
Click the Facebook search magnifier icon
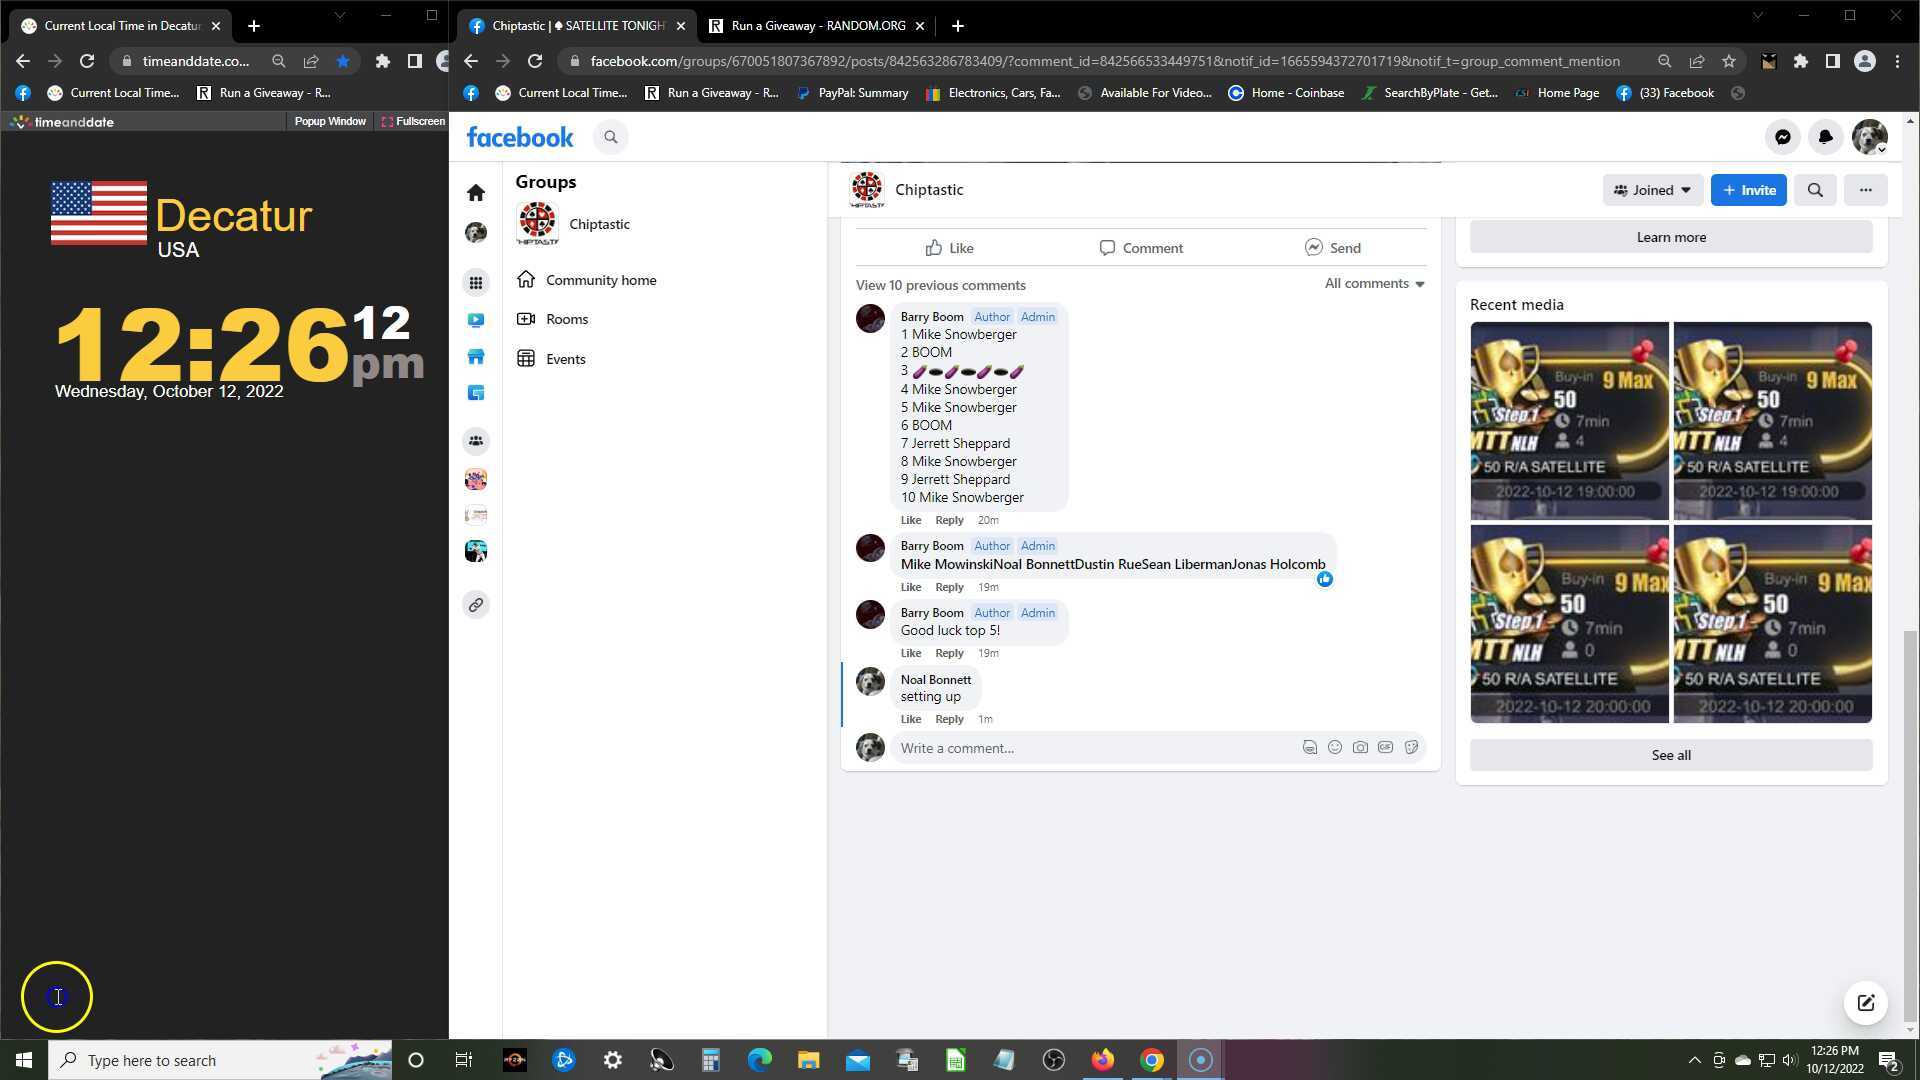[611, 137]
